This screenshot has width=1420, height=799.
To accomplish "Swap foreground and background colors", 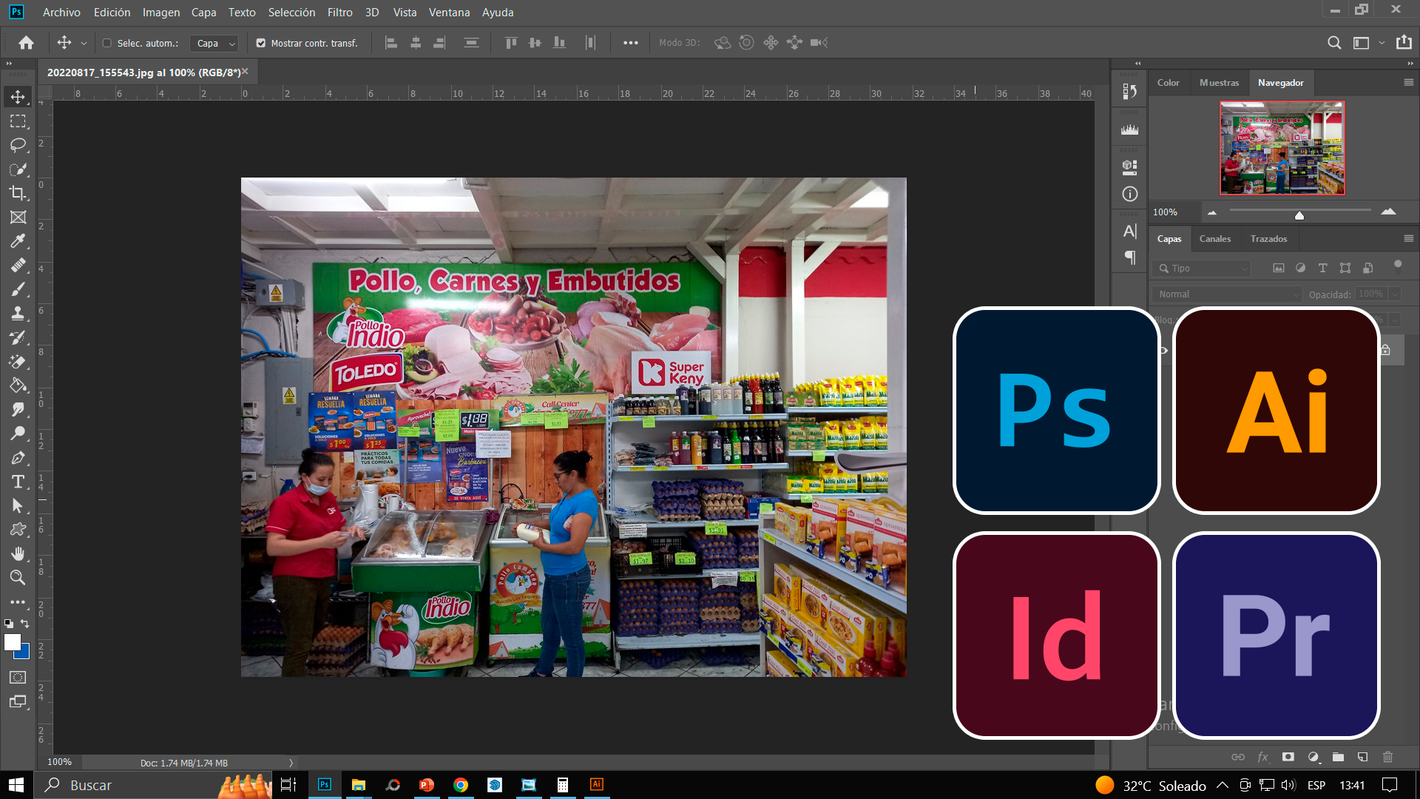I will [x=26, y=623].
